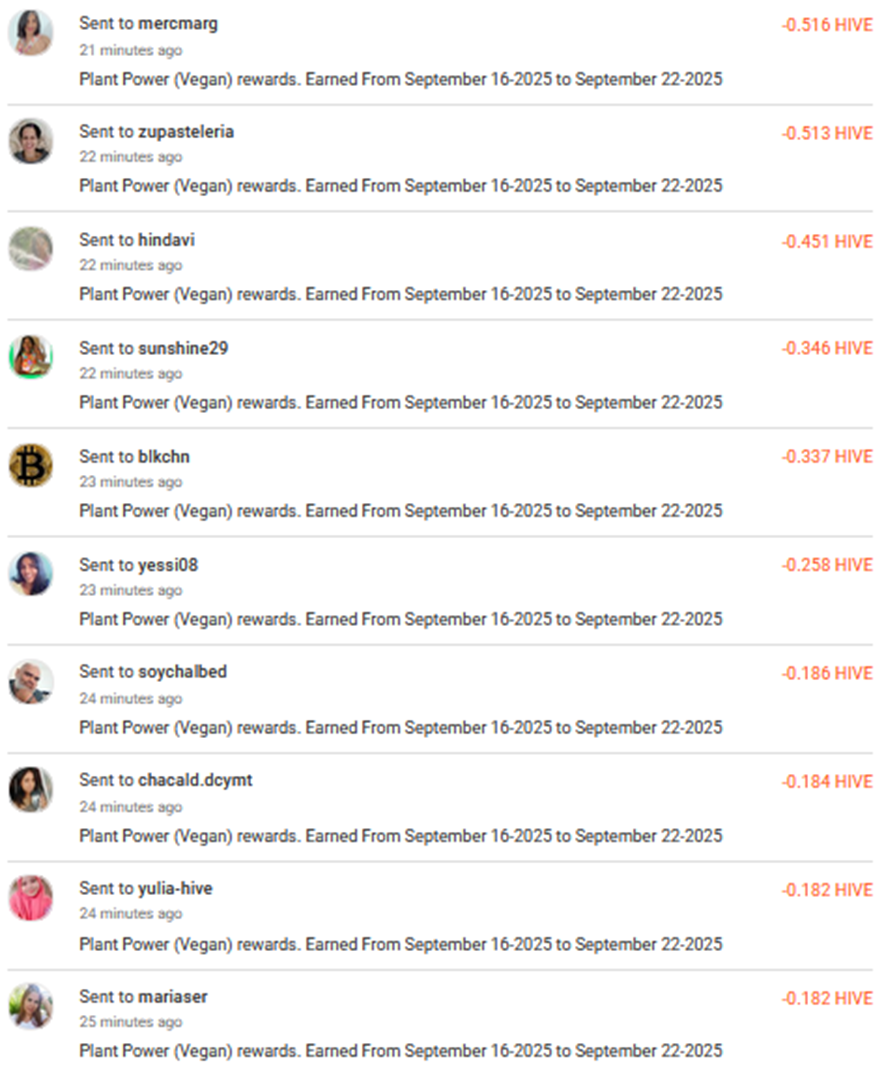The height and width of the screenshot is (1068, 886).
Task: Visit the zupasteleria profile link
Action: [x=186, y=132]
